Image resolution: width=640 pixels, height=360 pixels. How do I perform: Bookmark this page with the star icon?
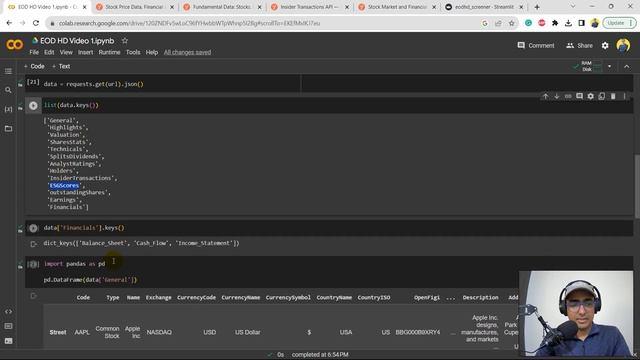tap(511, 23)
